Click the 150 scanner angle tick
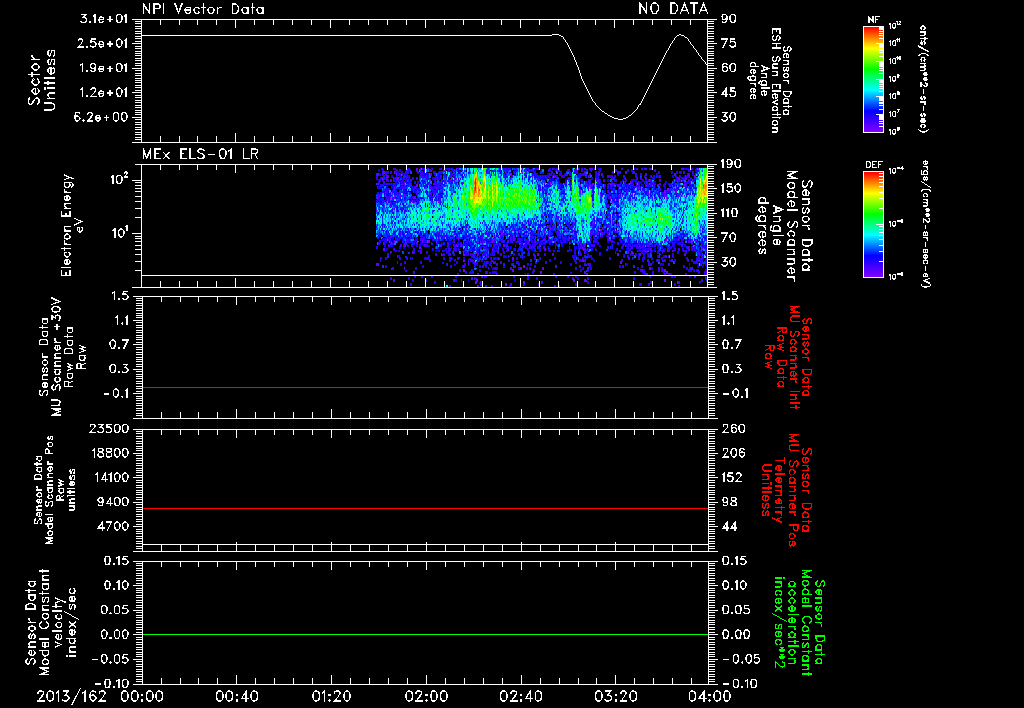This screenshot has height=708, width=1024. click(732, 189)
